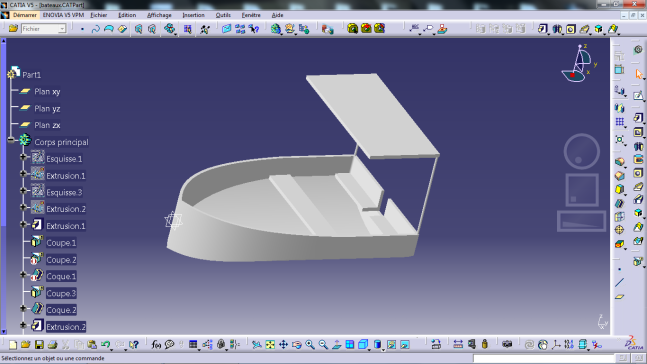The image size is (647, 364).
Task: Click the Line creation icon on right
Action: pos(619,283)
